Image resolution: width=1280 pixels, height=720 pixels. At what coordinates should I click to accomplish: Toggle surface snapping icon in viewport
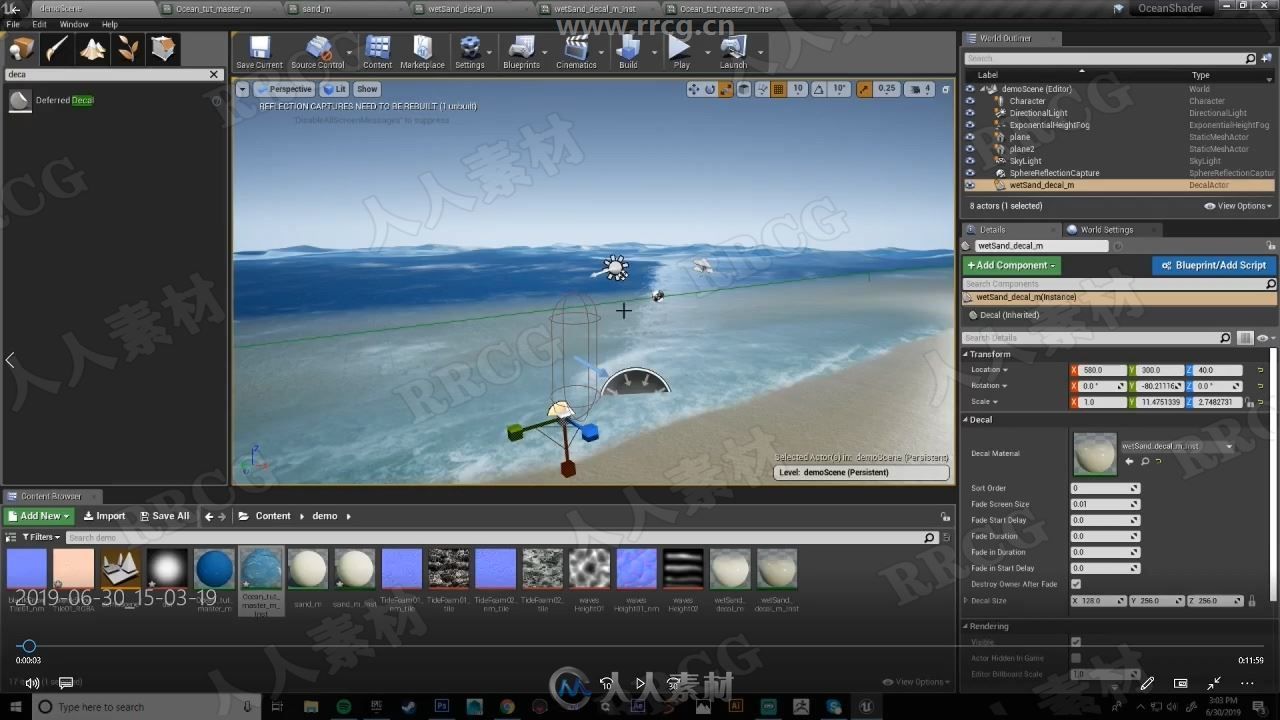tap(762, 89)
